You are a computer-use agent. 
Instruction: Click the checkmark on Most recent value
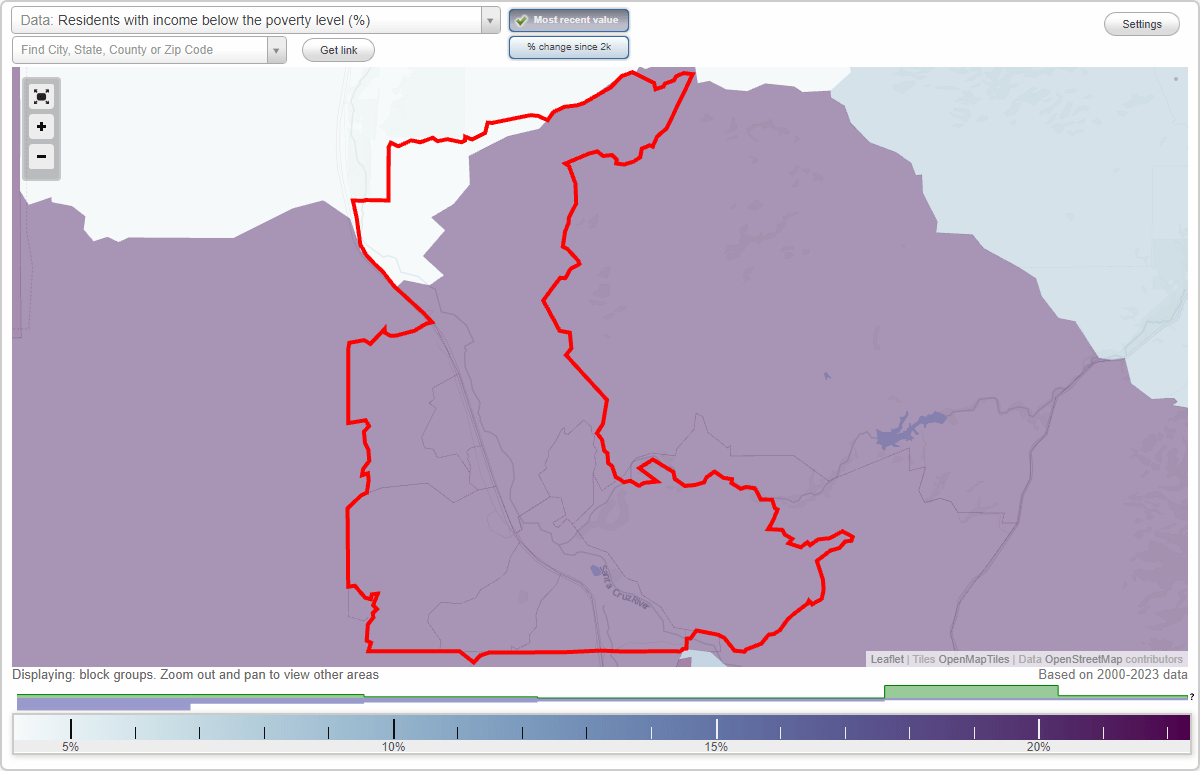tap(523, 19)
